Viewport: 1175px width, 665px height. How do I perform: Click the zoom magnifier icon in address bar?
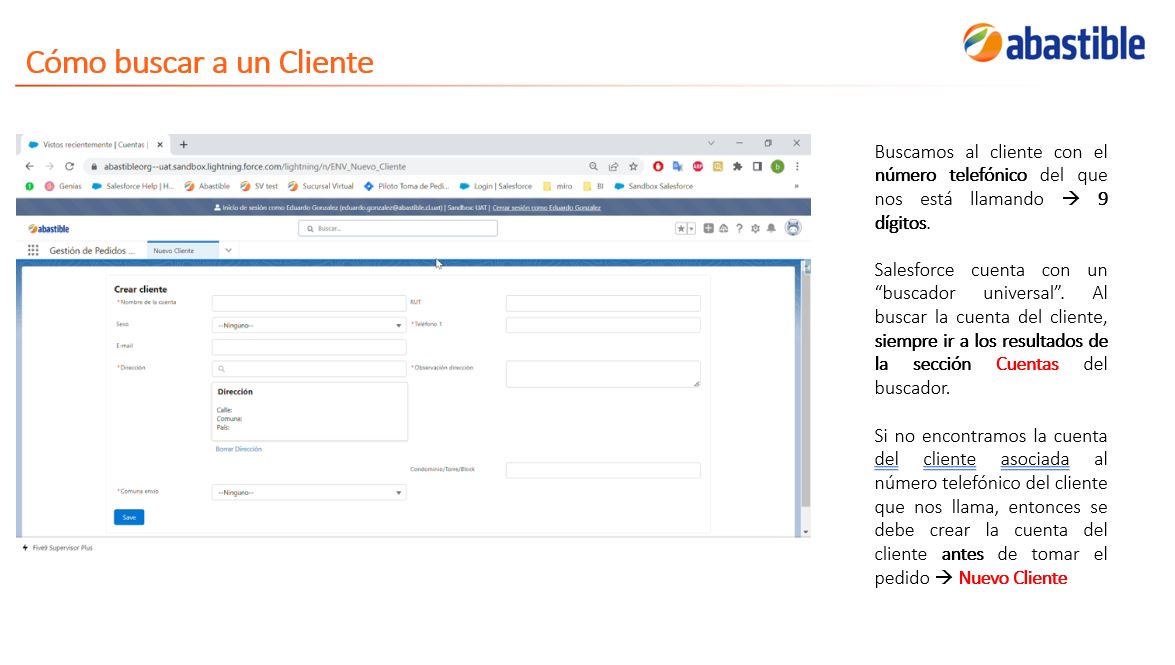point(593,166)
